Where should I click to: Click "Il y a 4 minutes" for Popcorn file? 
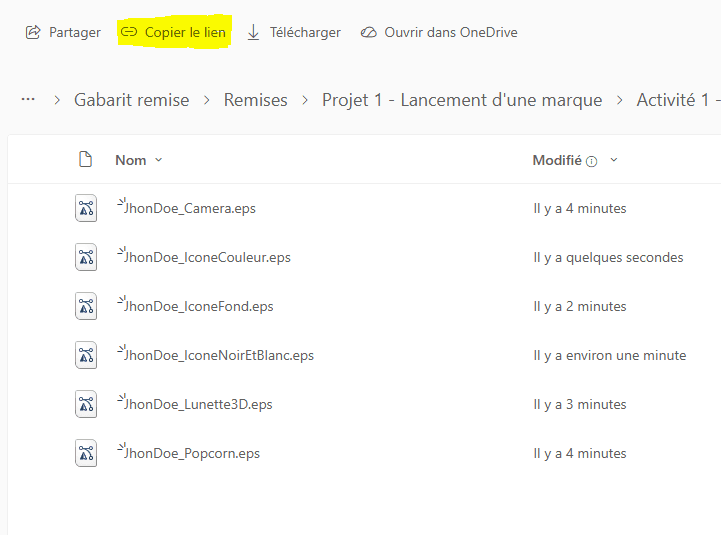coord(580,453)
